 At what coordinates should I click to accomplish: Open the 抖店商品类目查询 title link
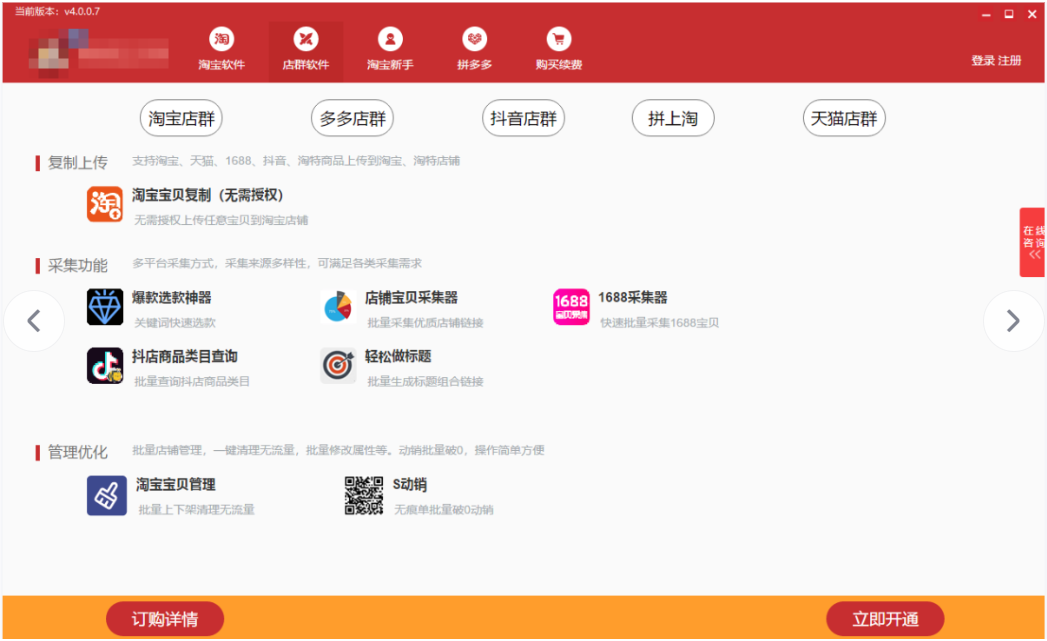coord(185,357)
